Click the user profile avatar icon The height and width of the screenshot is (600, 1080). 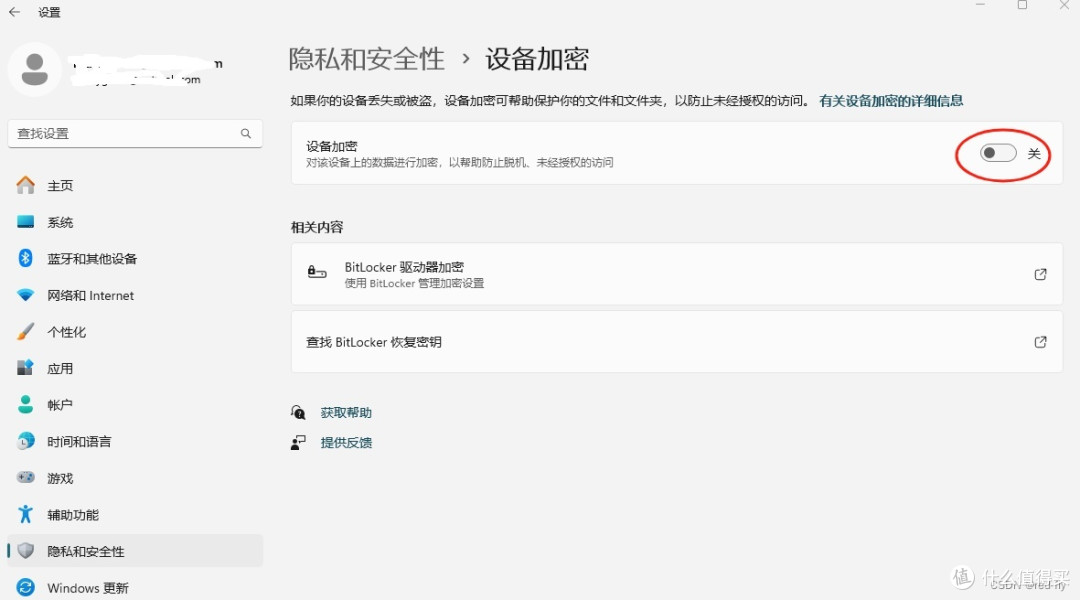pyautogui.click(x=34, y=70)
